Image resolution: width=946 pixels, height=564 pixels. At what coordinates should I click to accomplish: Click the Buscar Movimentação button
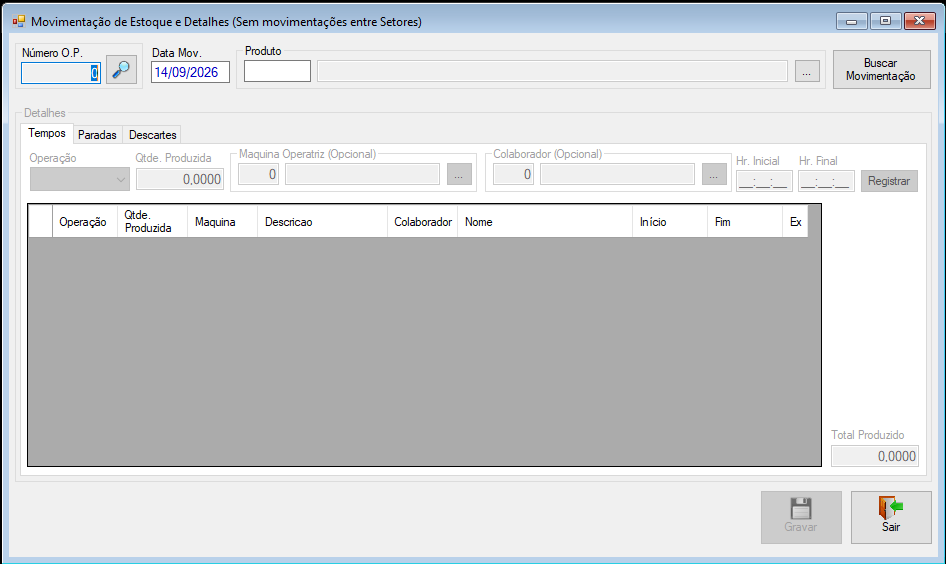click(x=881, y=69)
